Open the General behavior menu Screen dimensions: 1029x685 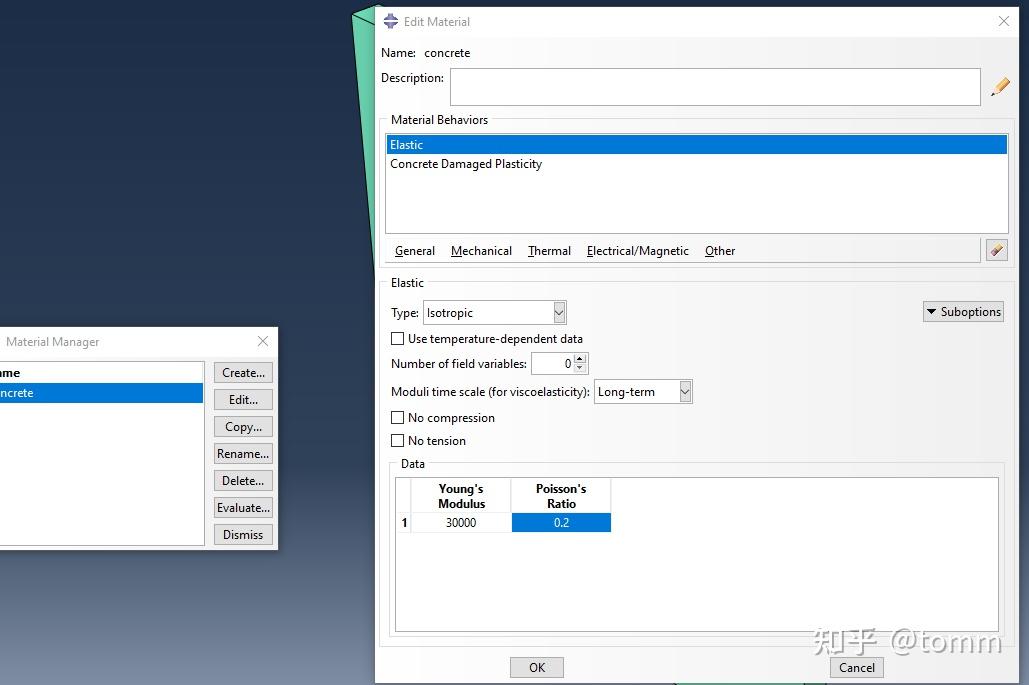click(413, 251)
